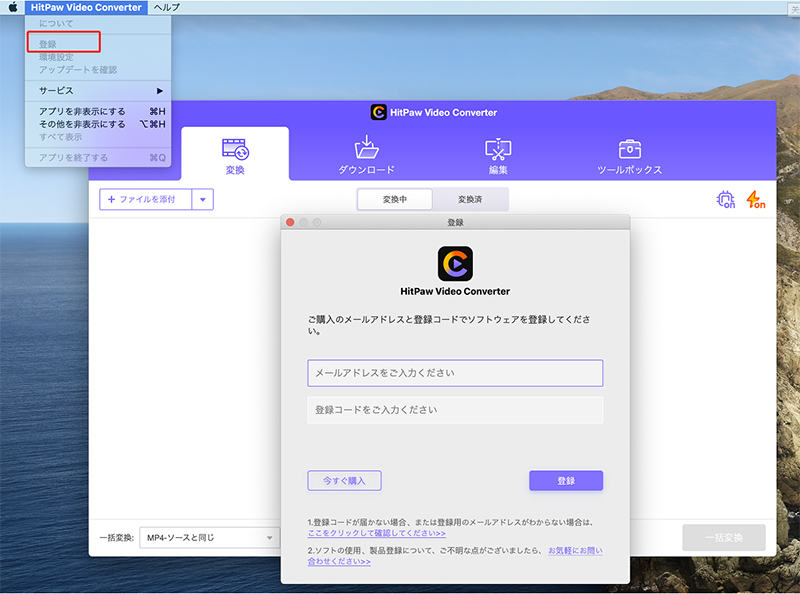Click the 今すぐ購入 button
The height and width of the screenshot is (594, 800).
[x=344, y=481]
